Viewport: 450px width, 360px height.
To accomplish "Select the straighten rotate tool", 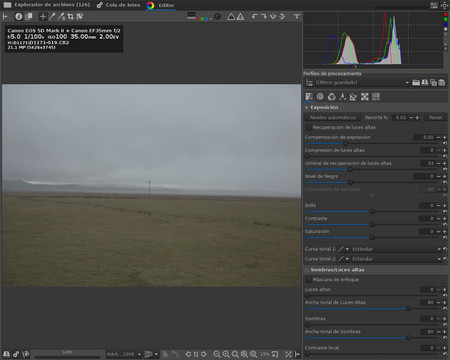I will pos(80,16).
